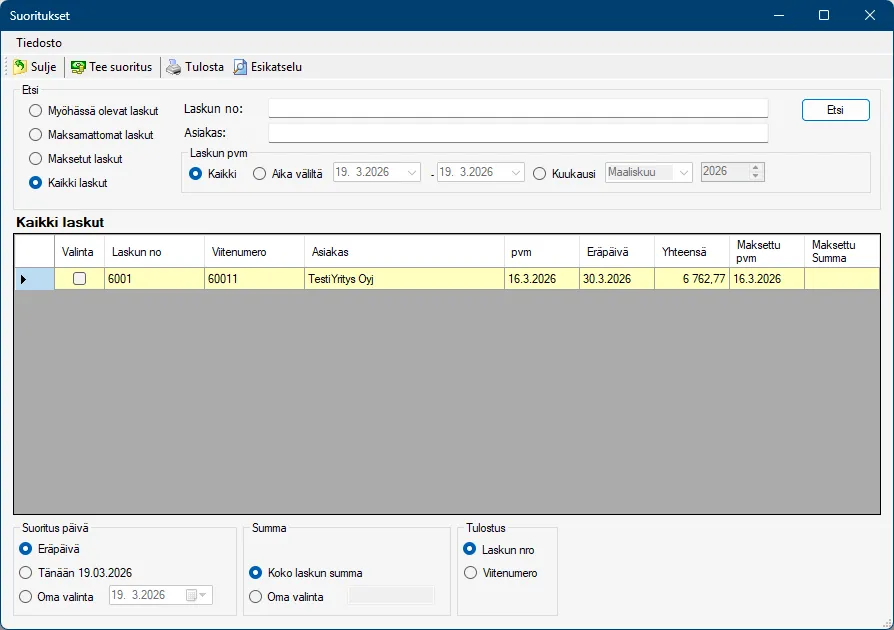Choose Maksamattomat laskut filter option
The image size is (894, 630).
click(36, 135)
